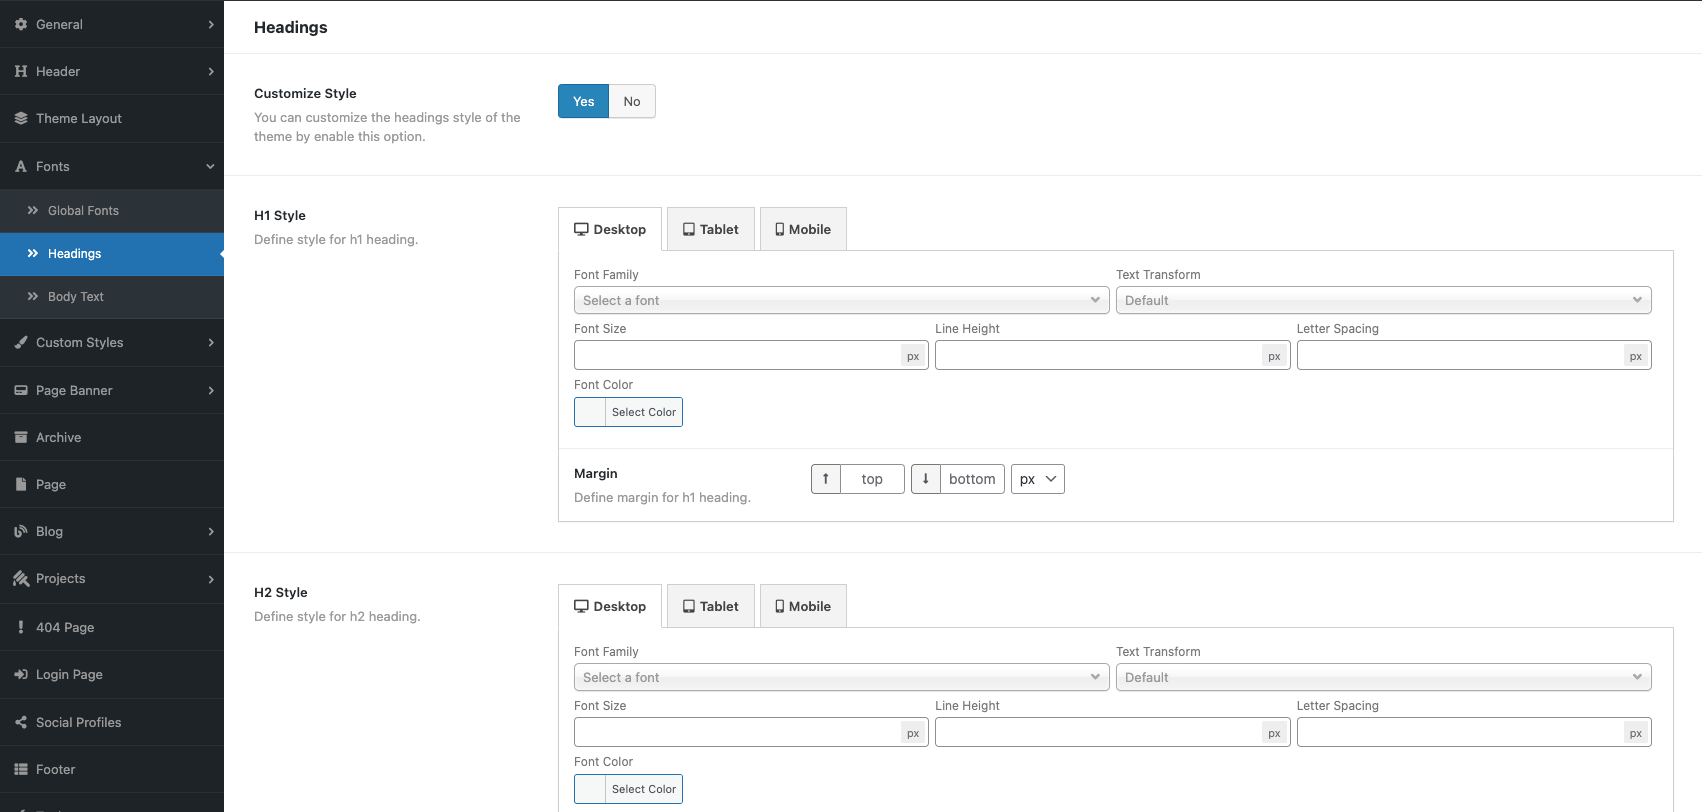The width and height of the screenshot is (1702, 812).
Task: Click tablet icon in H2 Style tabs
Action: point(689,606)
